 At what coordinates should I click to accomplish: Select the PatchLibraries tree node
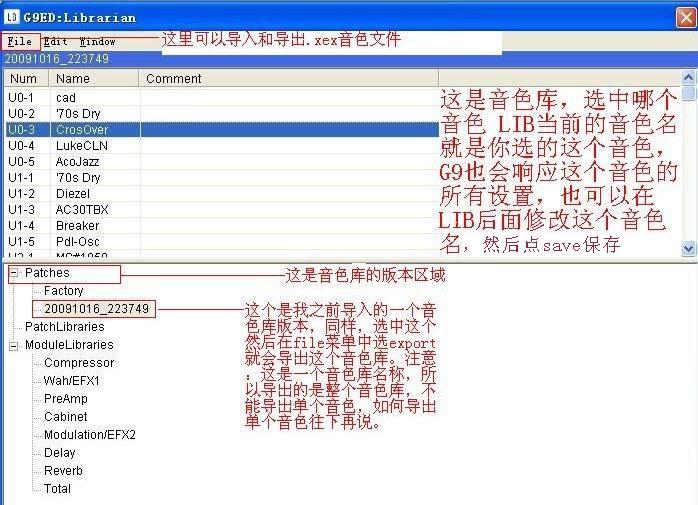pyautogui.click(x=64, y=327)
